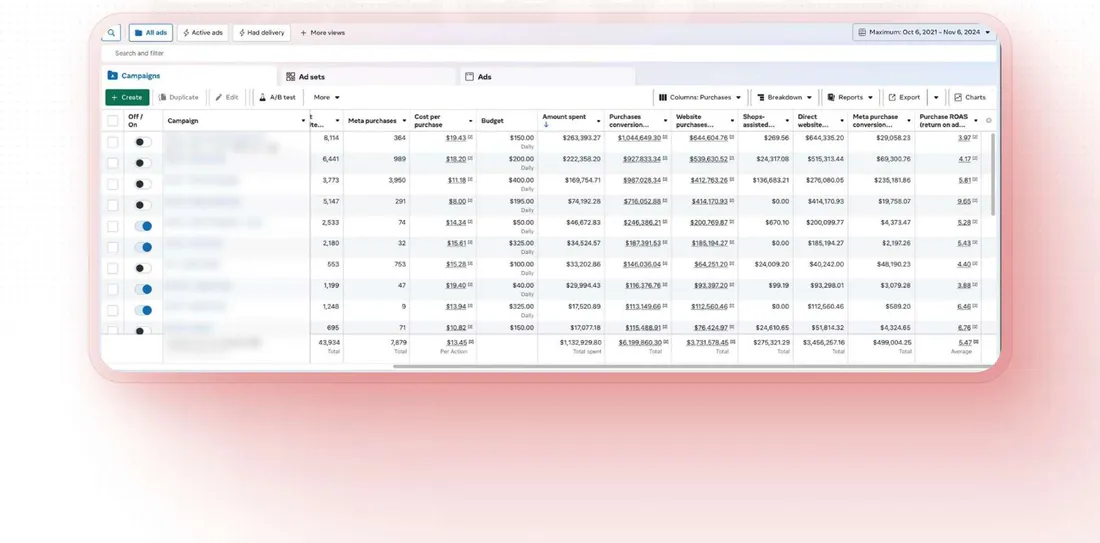Open Columns: Purchases dropdown

(x=699, y=98)
